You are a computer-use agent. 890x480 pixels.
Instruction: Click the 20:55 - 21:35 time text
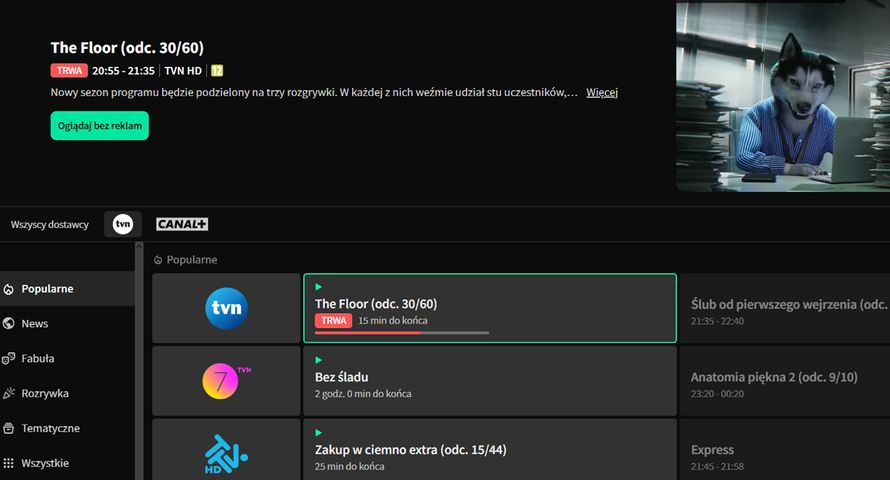coord(123,71)
